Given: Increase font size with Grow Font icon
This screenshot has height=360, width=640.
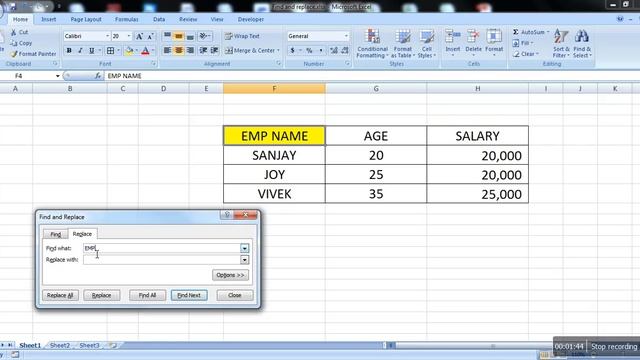Looking at the screenshot, I should [139, 36].
